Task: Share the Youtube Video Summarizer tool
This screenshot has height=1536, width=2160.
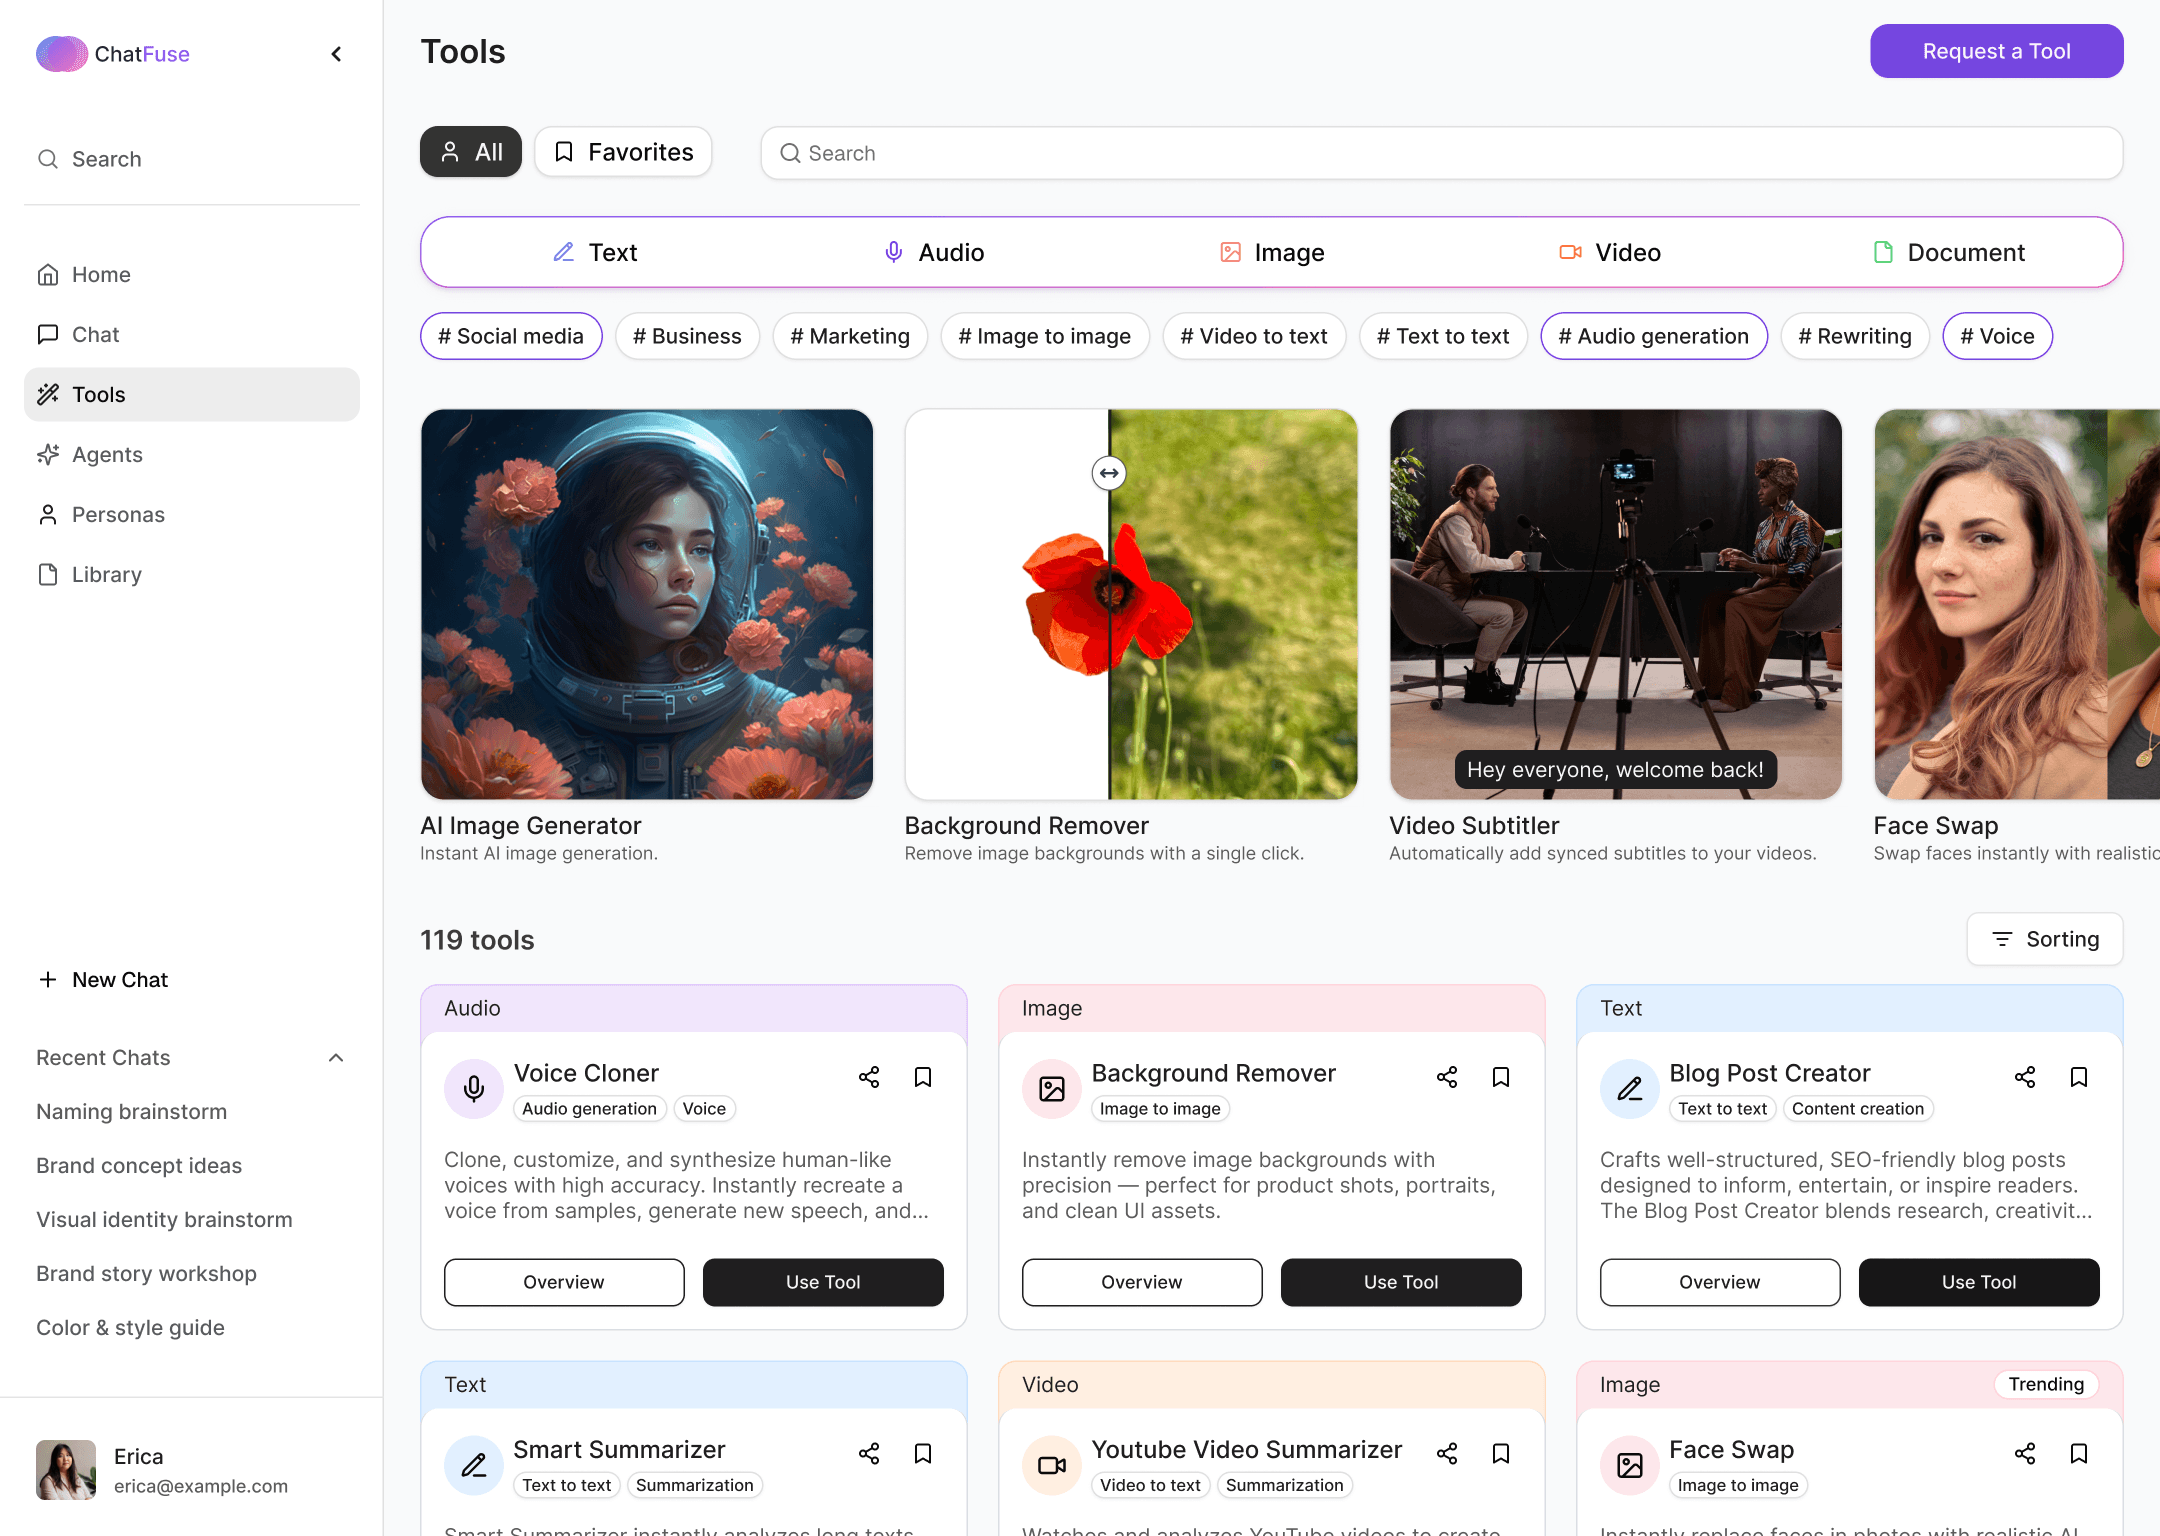Action: 1447,1453
